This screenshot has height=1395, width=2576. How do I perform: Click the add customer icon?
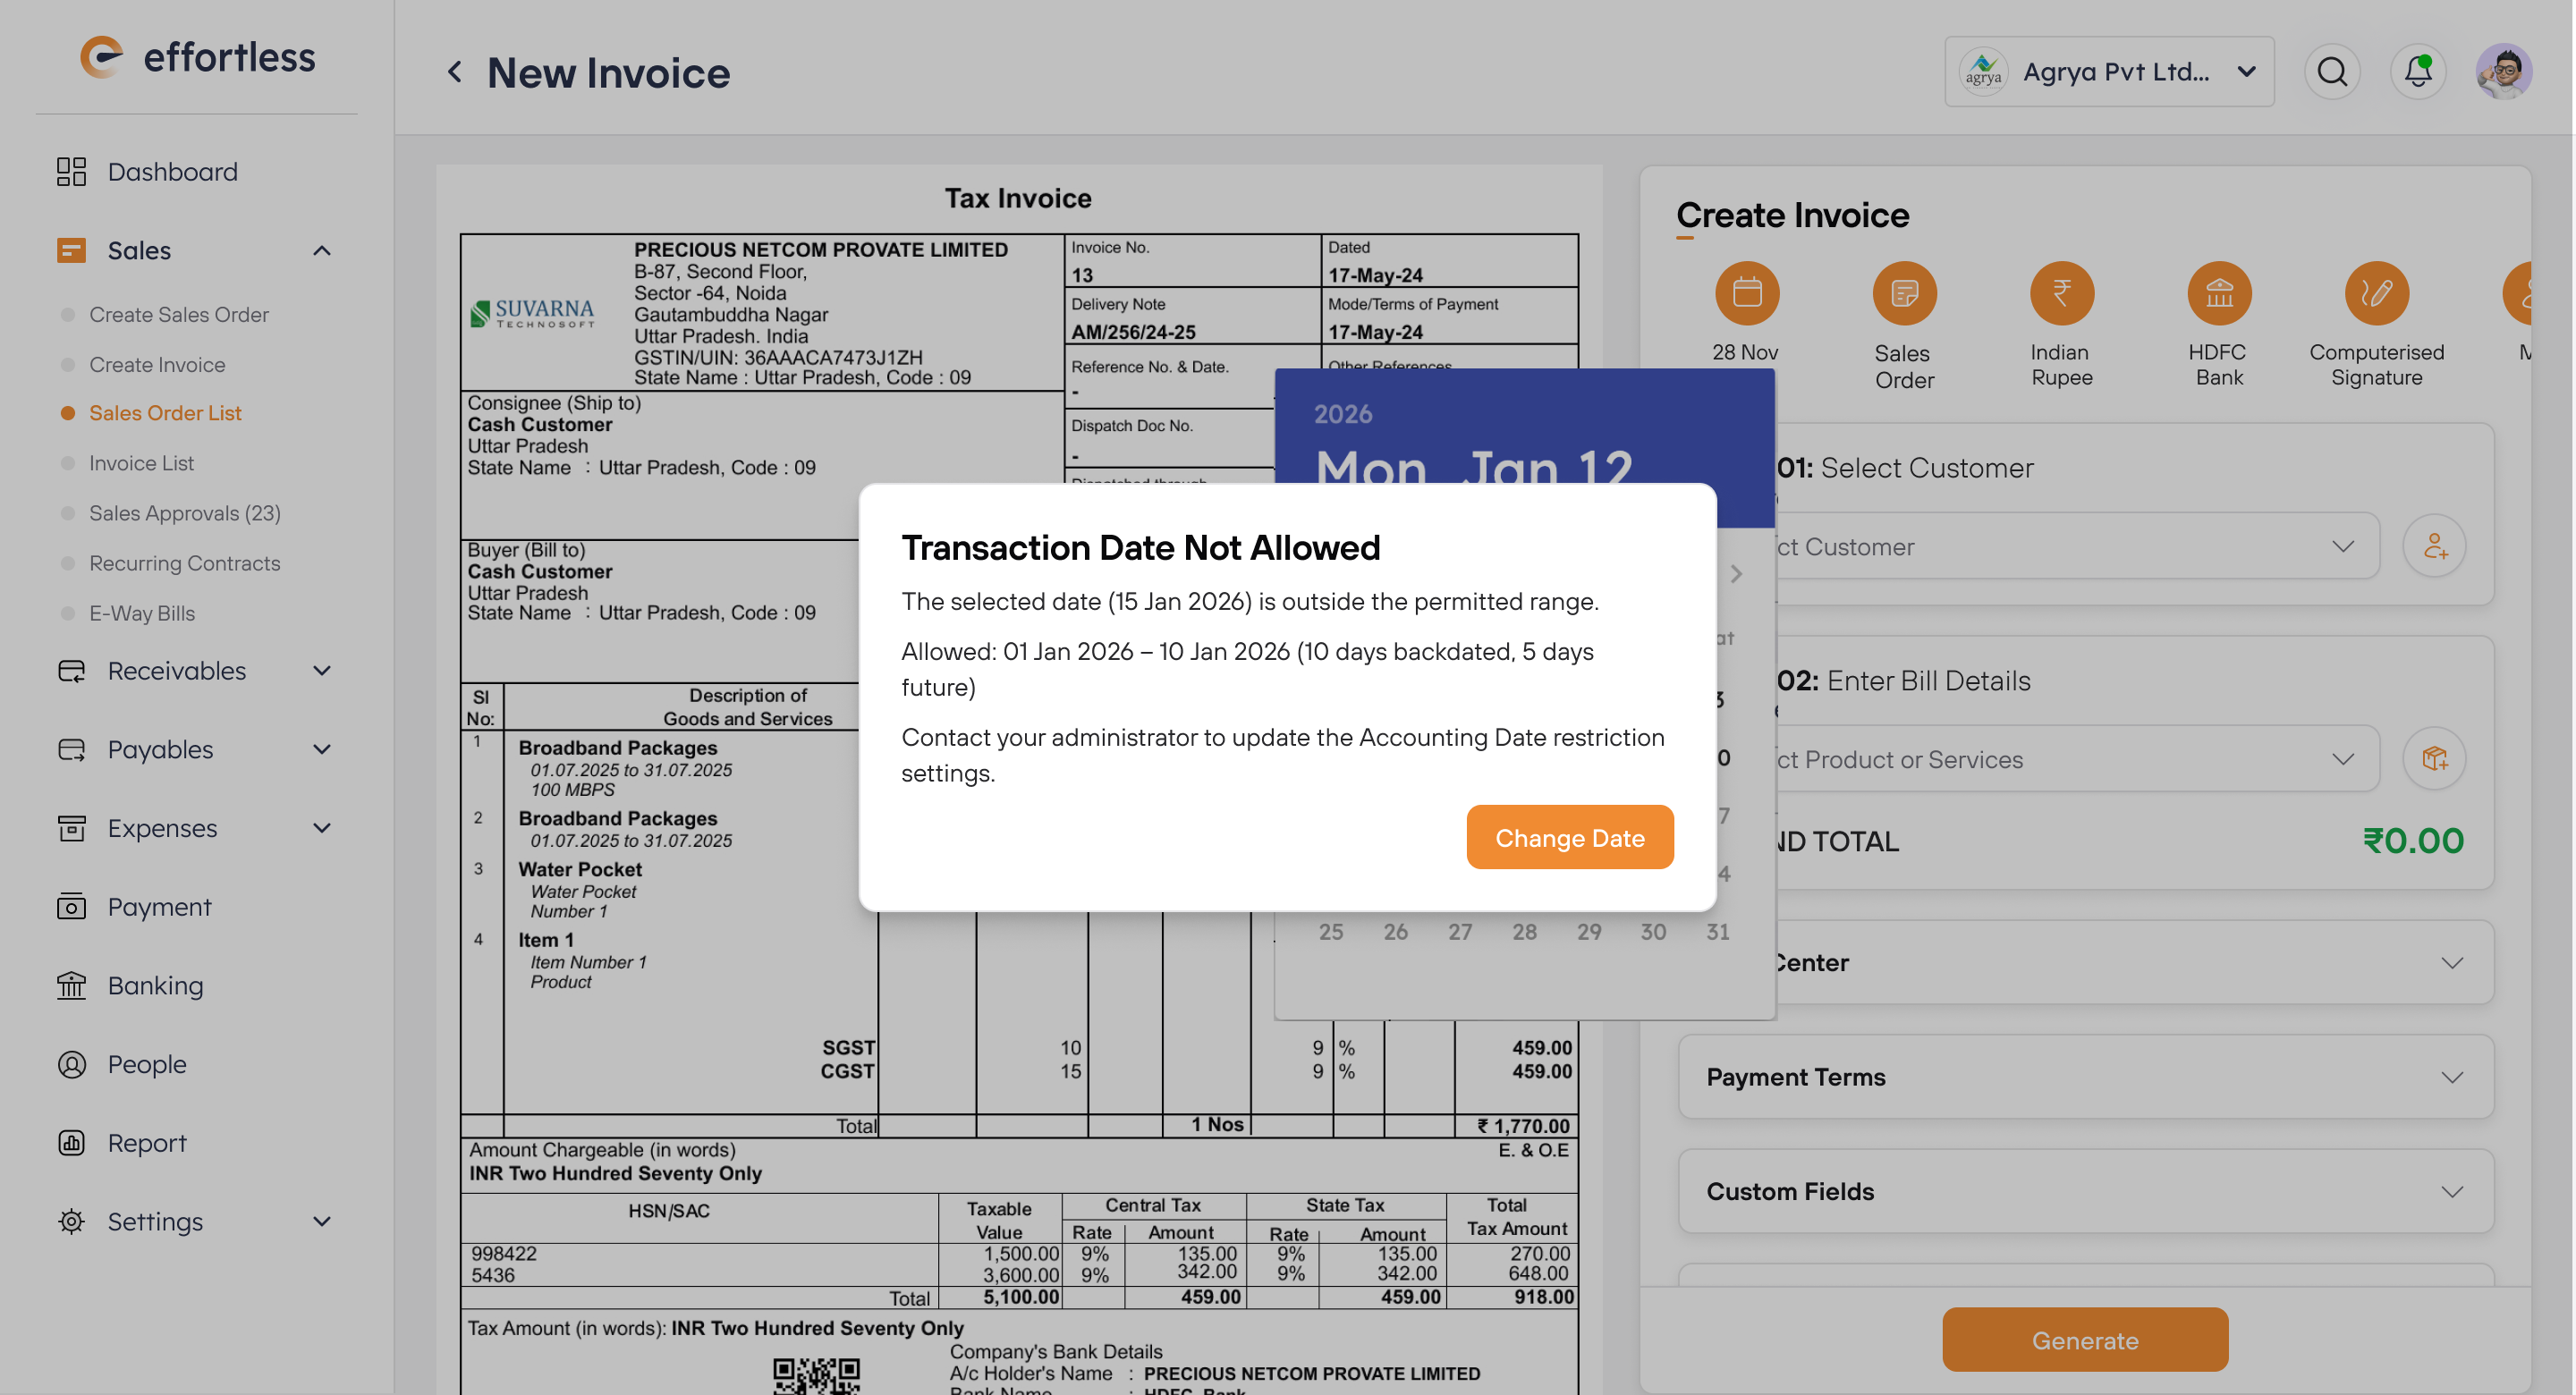(x=2433, y=546)
